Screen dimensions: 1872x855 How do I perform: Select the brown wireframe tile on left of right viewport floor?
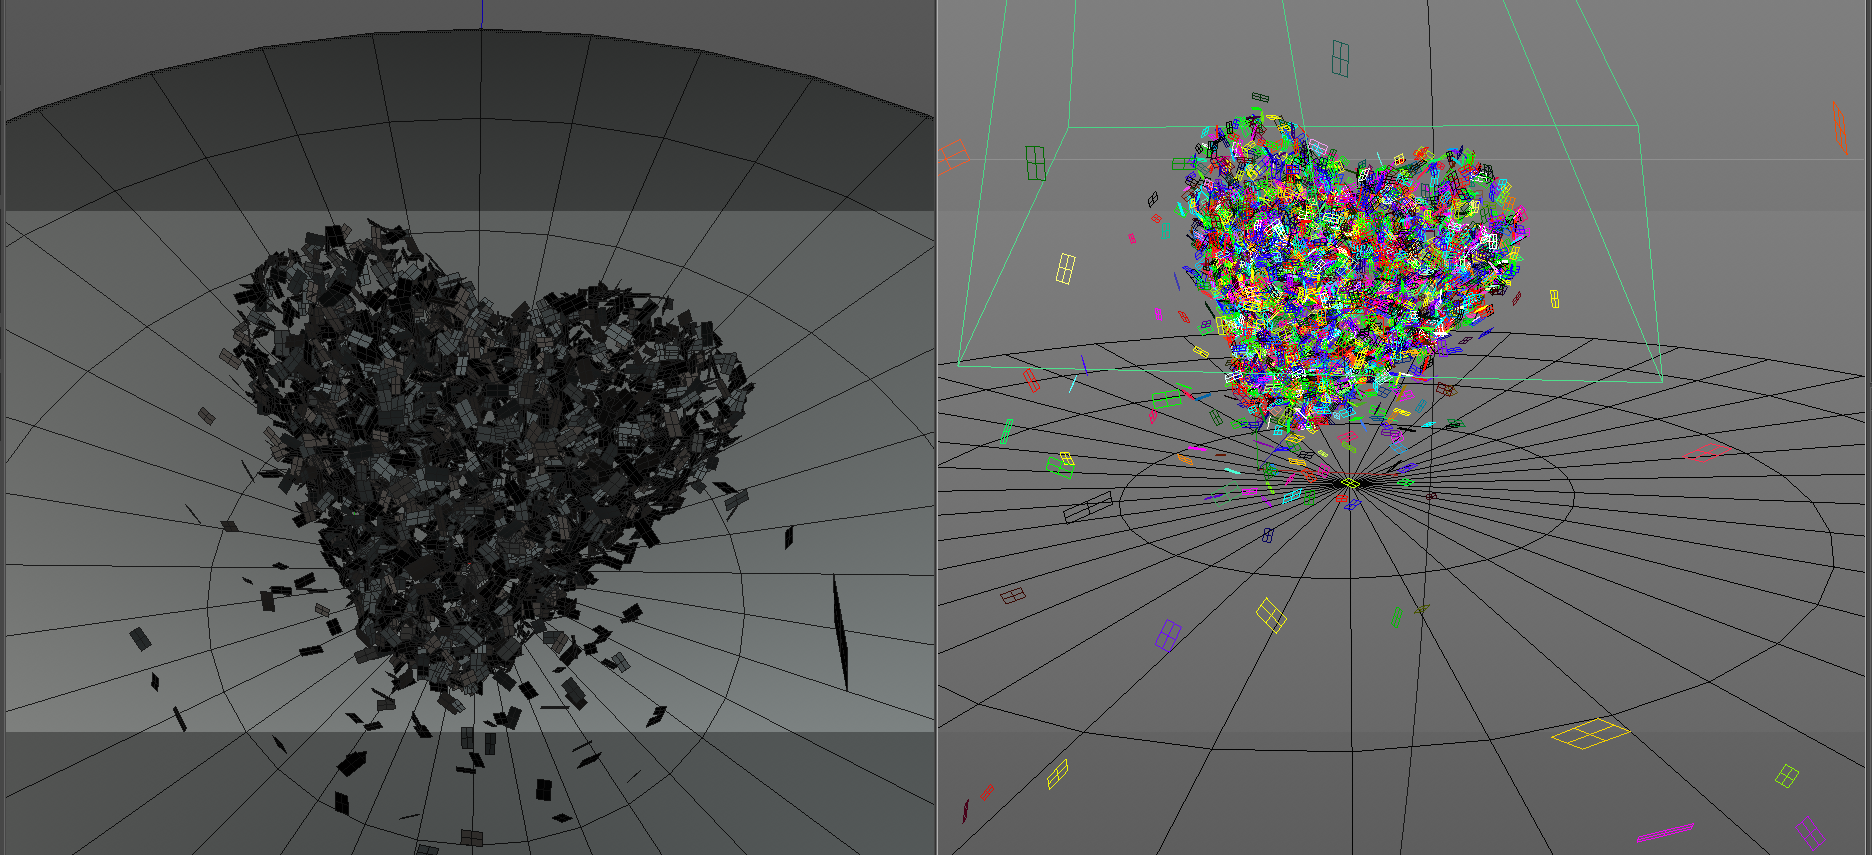point(1013,596)
